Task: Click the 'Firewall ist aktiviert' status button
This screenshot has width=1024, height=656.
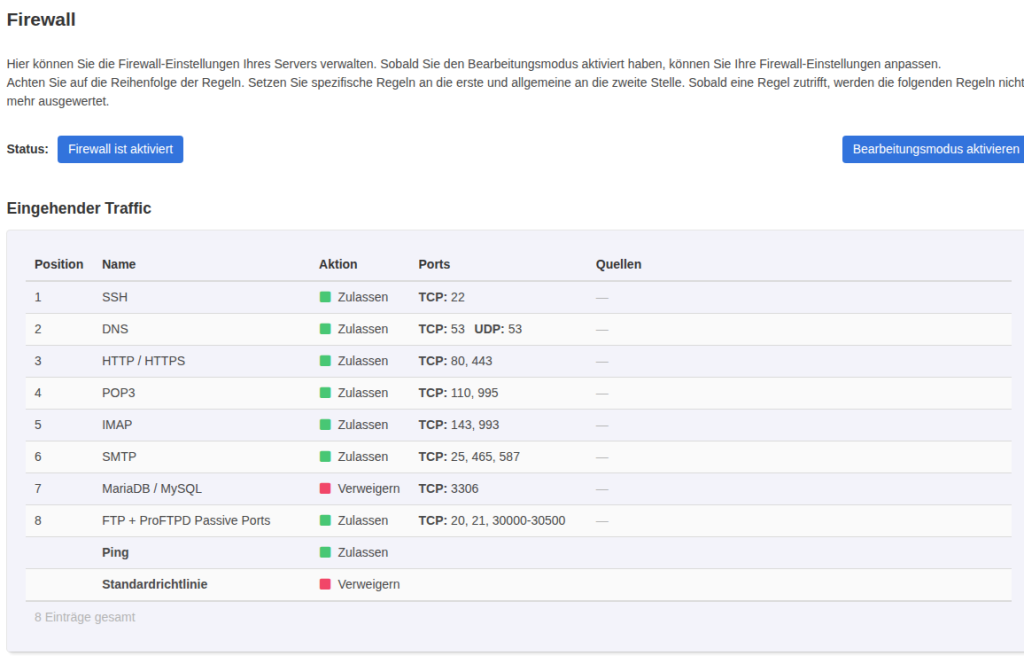Action: pyautogui.click(x=120, y=149)
